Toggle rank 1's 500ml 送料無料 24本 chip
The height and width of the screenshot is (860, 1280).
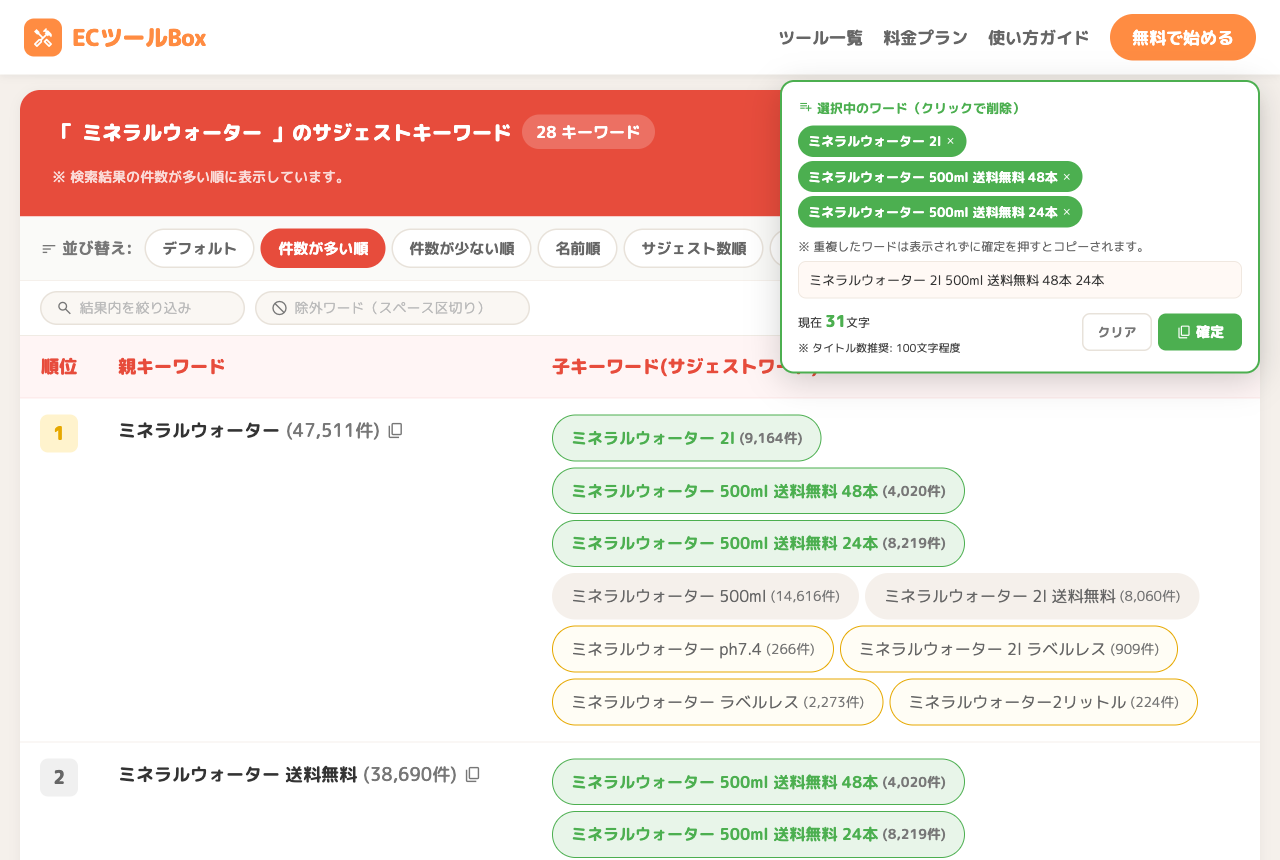758,543
